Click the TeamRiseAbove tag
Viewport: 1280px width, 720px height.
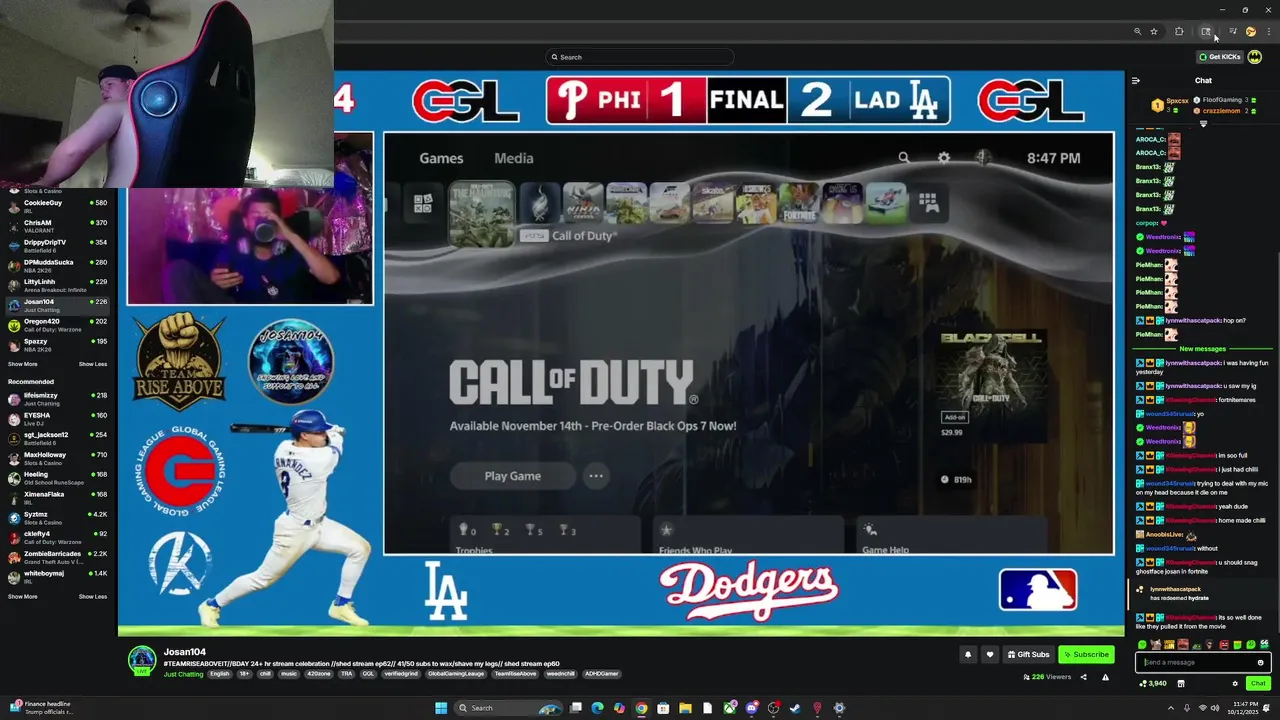(x=515, y=674)
